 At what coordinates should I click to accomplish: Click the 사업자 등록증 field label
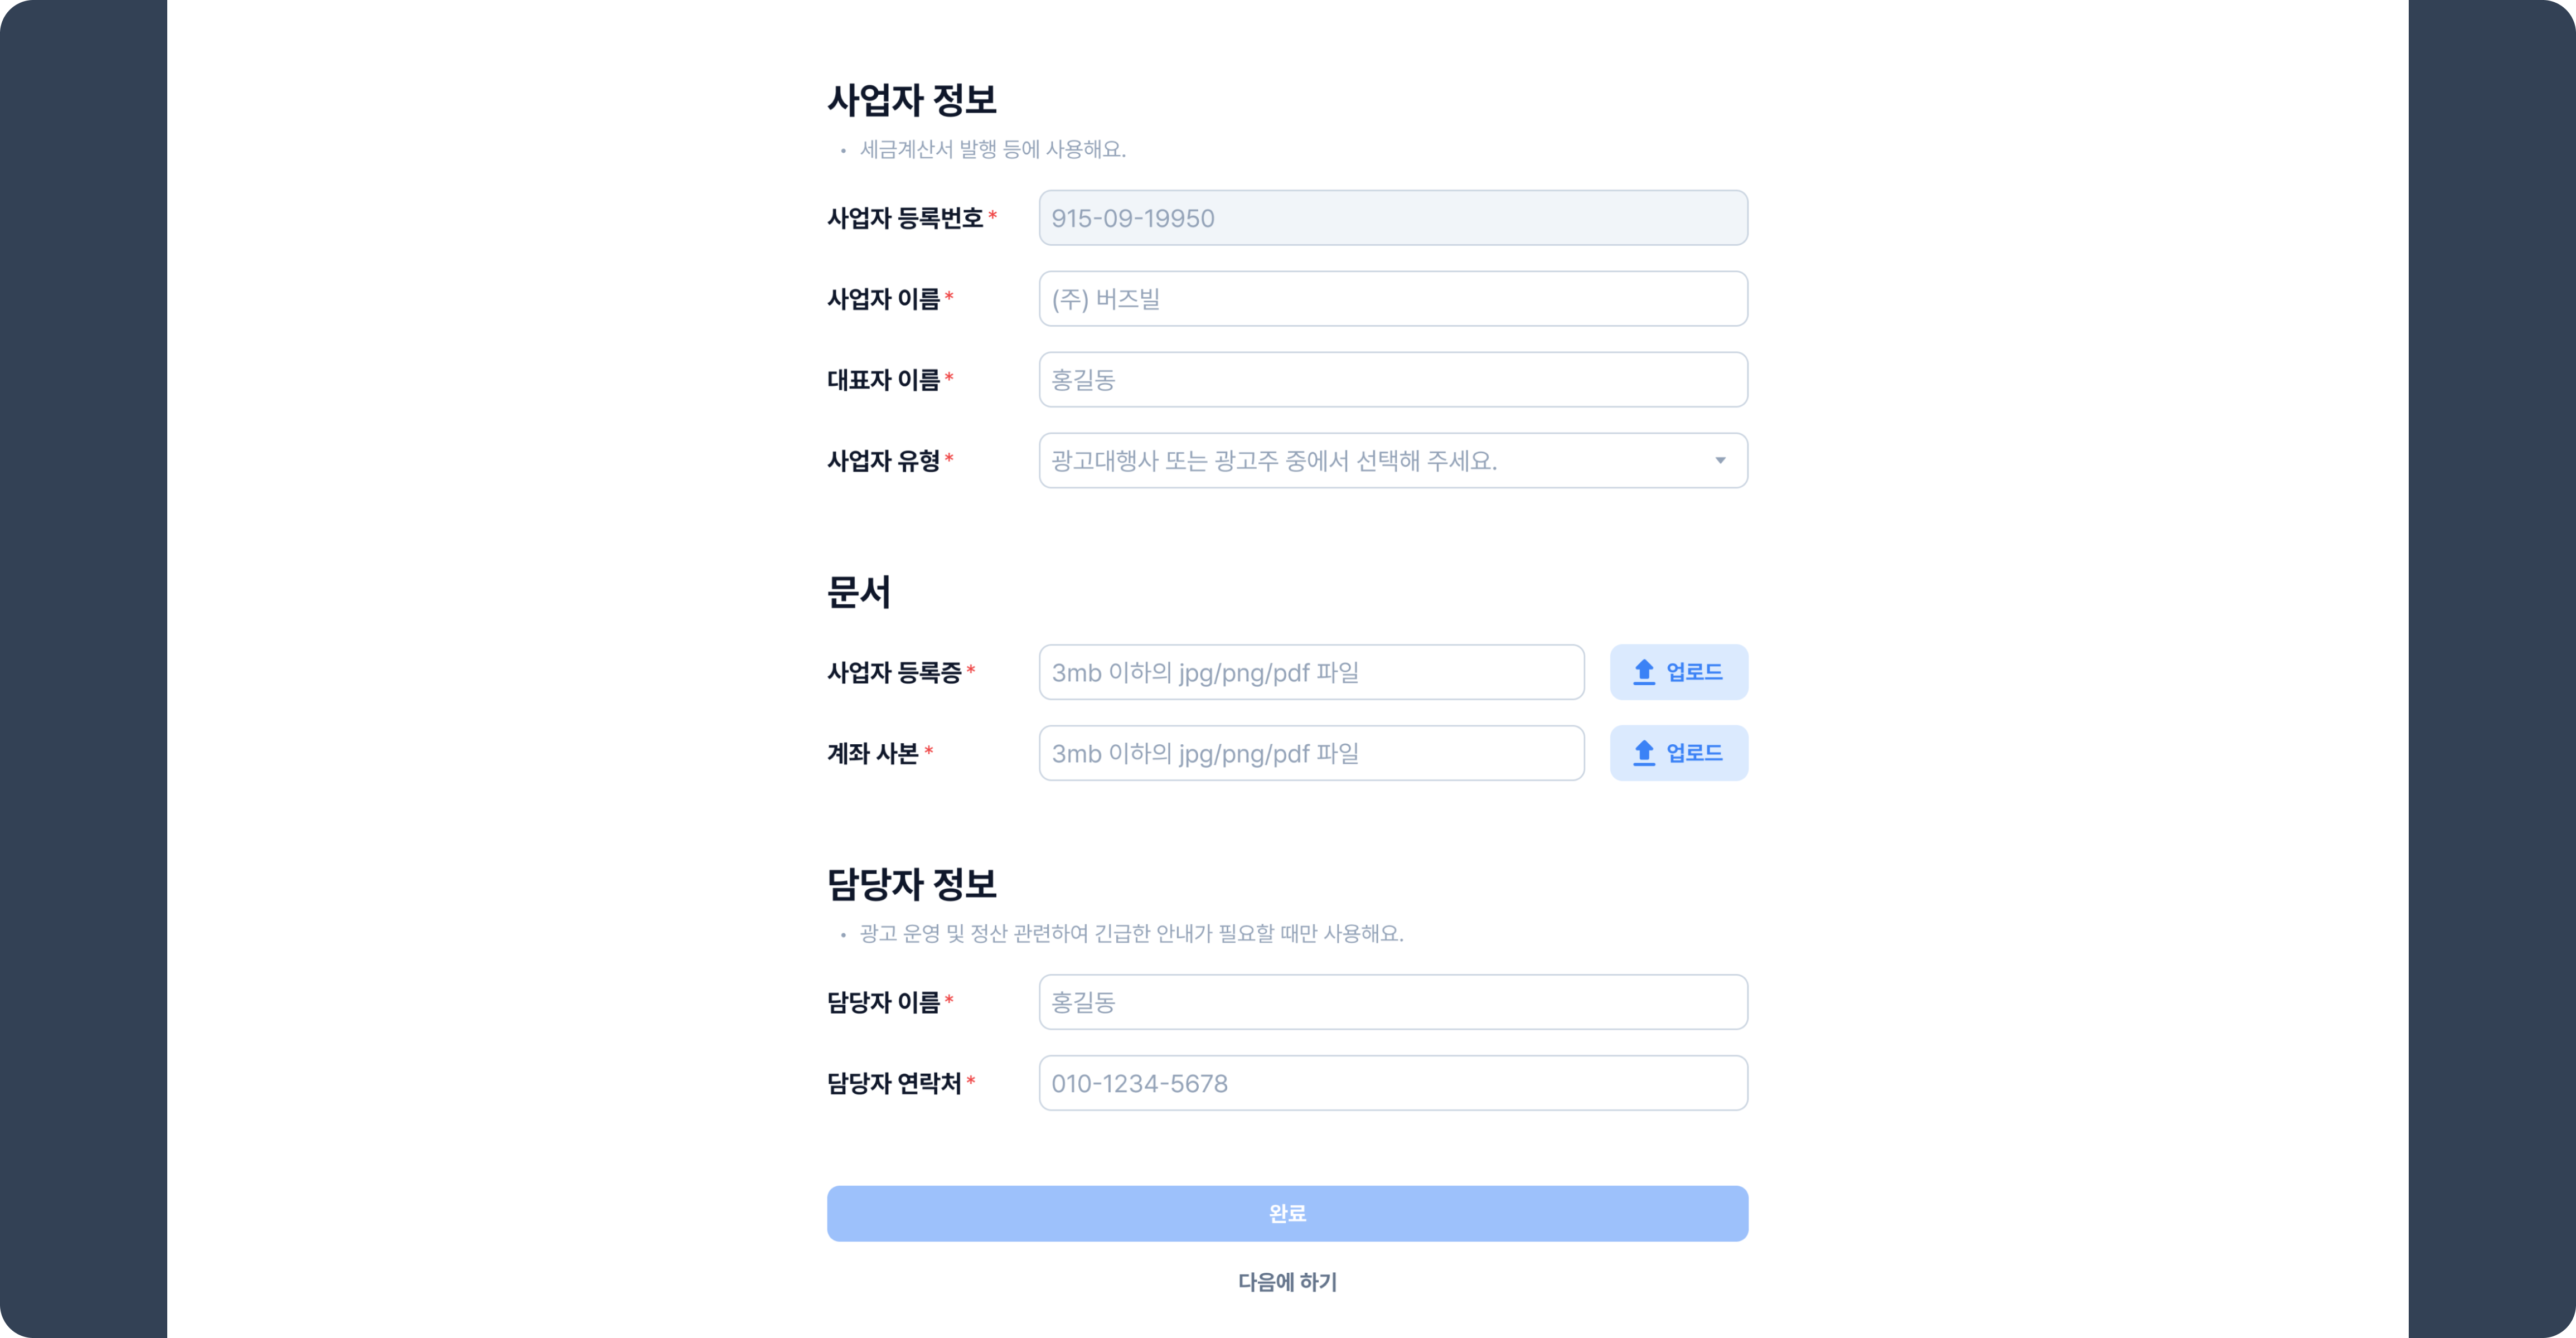coord(894,672)
